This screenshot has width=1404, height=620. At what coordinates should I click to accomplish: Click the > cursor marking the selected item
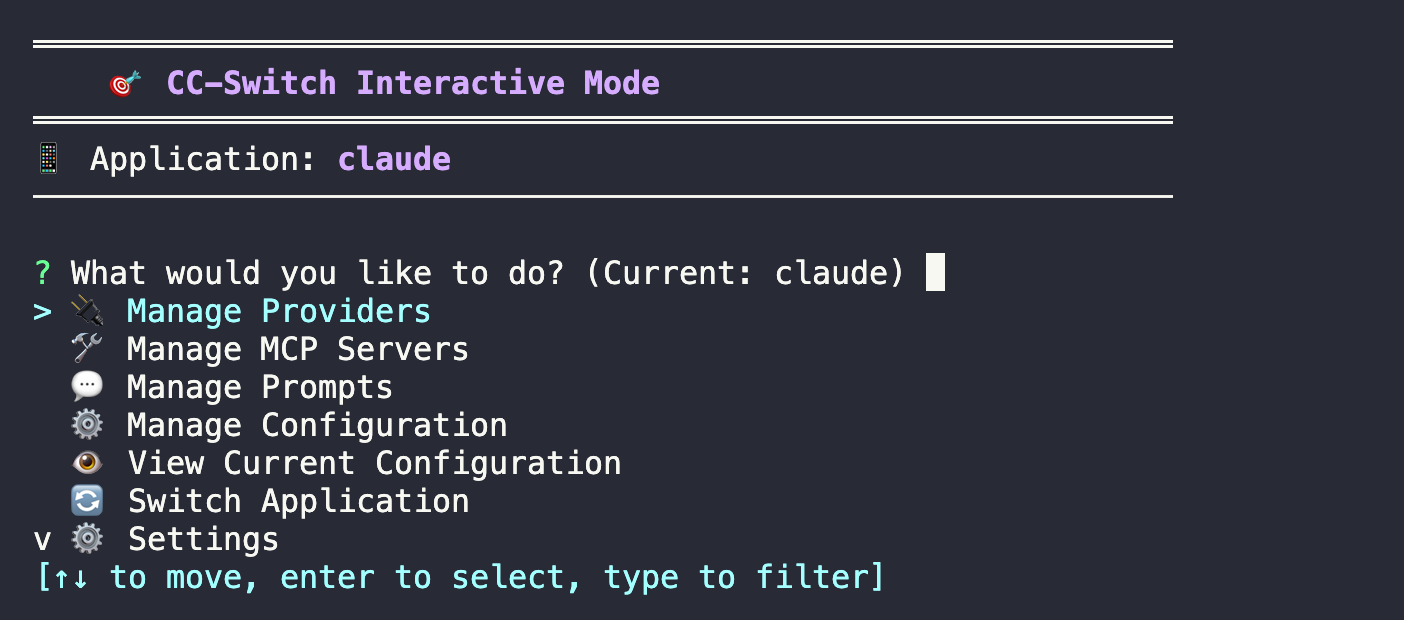(40, 311)
